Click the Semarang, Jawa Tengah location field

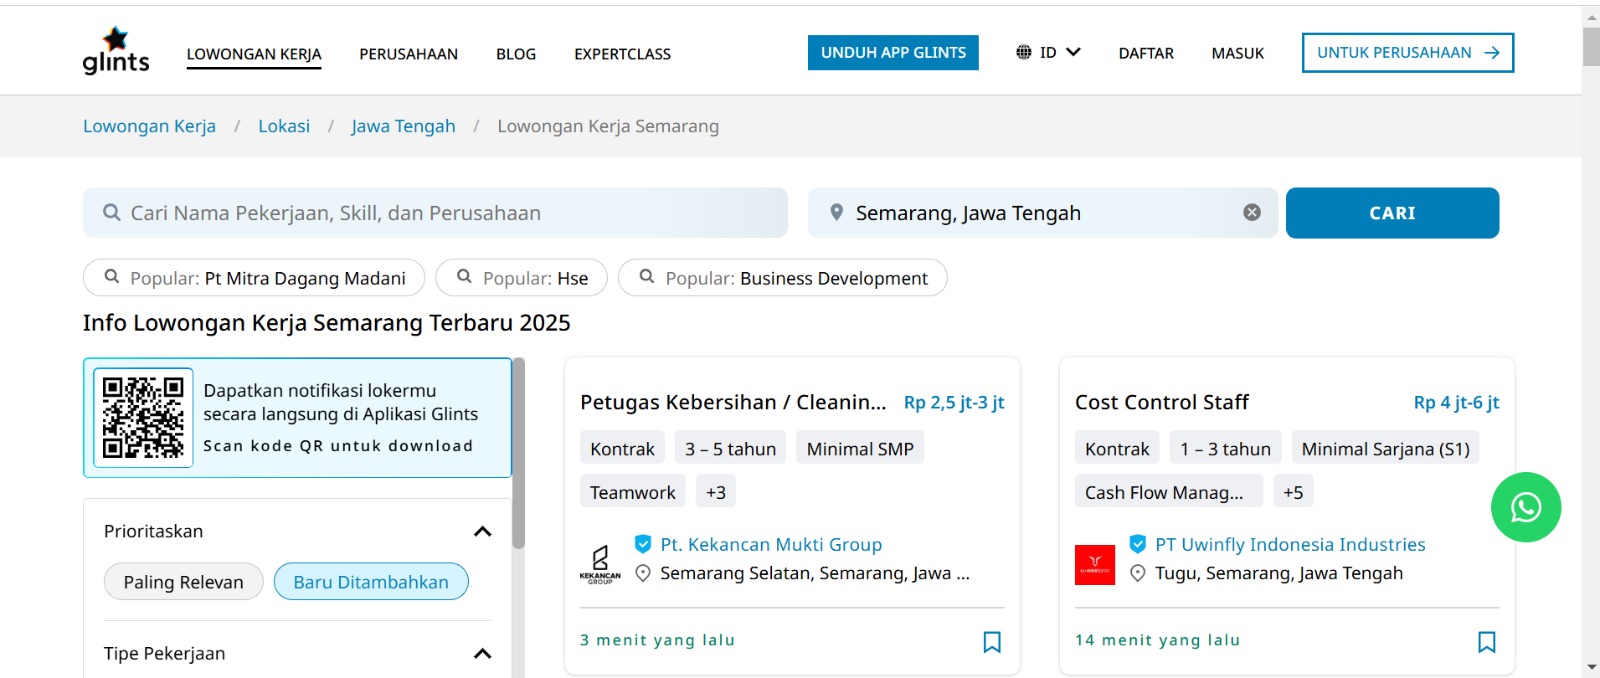[1043, 213]
